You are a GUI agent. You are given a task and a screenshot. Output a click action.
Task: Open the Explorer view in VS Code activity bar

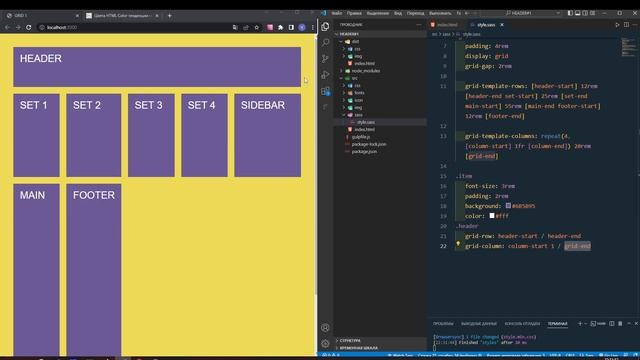(x=325, y=27)
